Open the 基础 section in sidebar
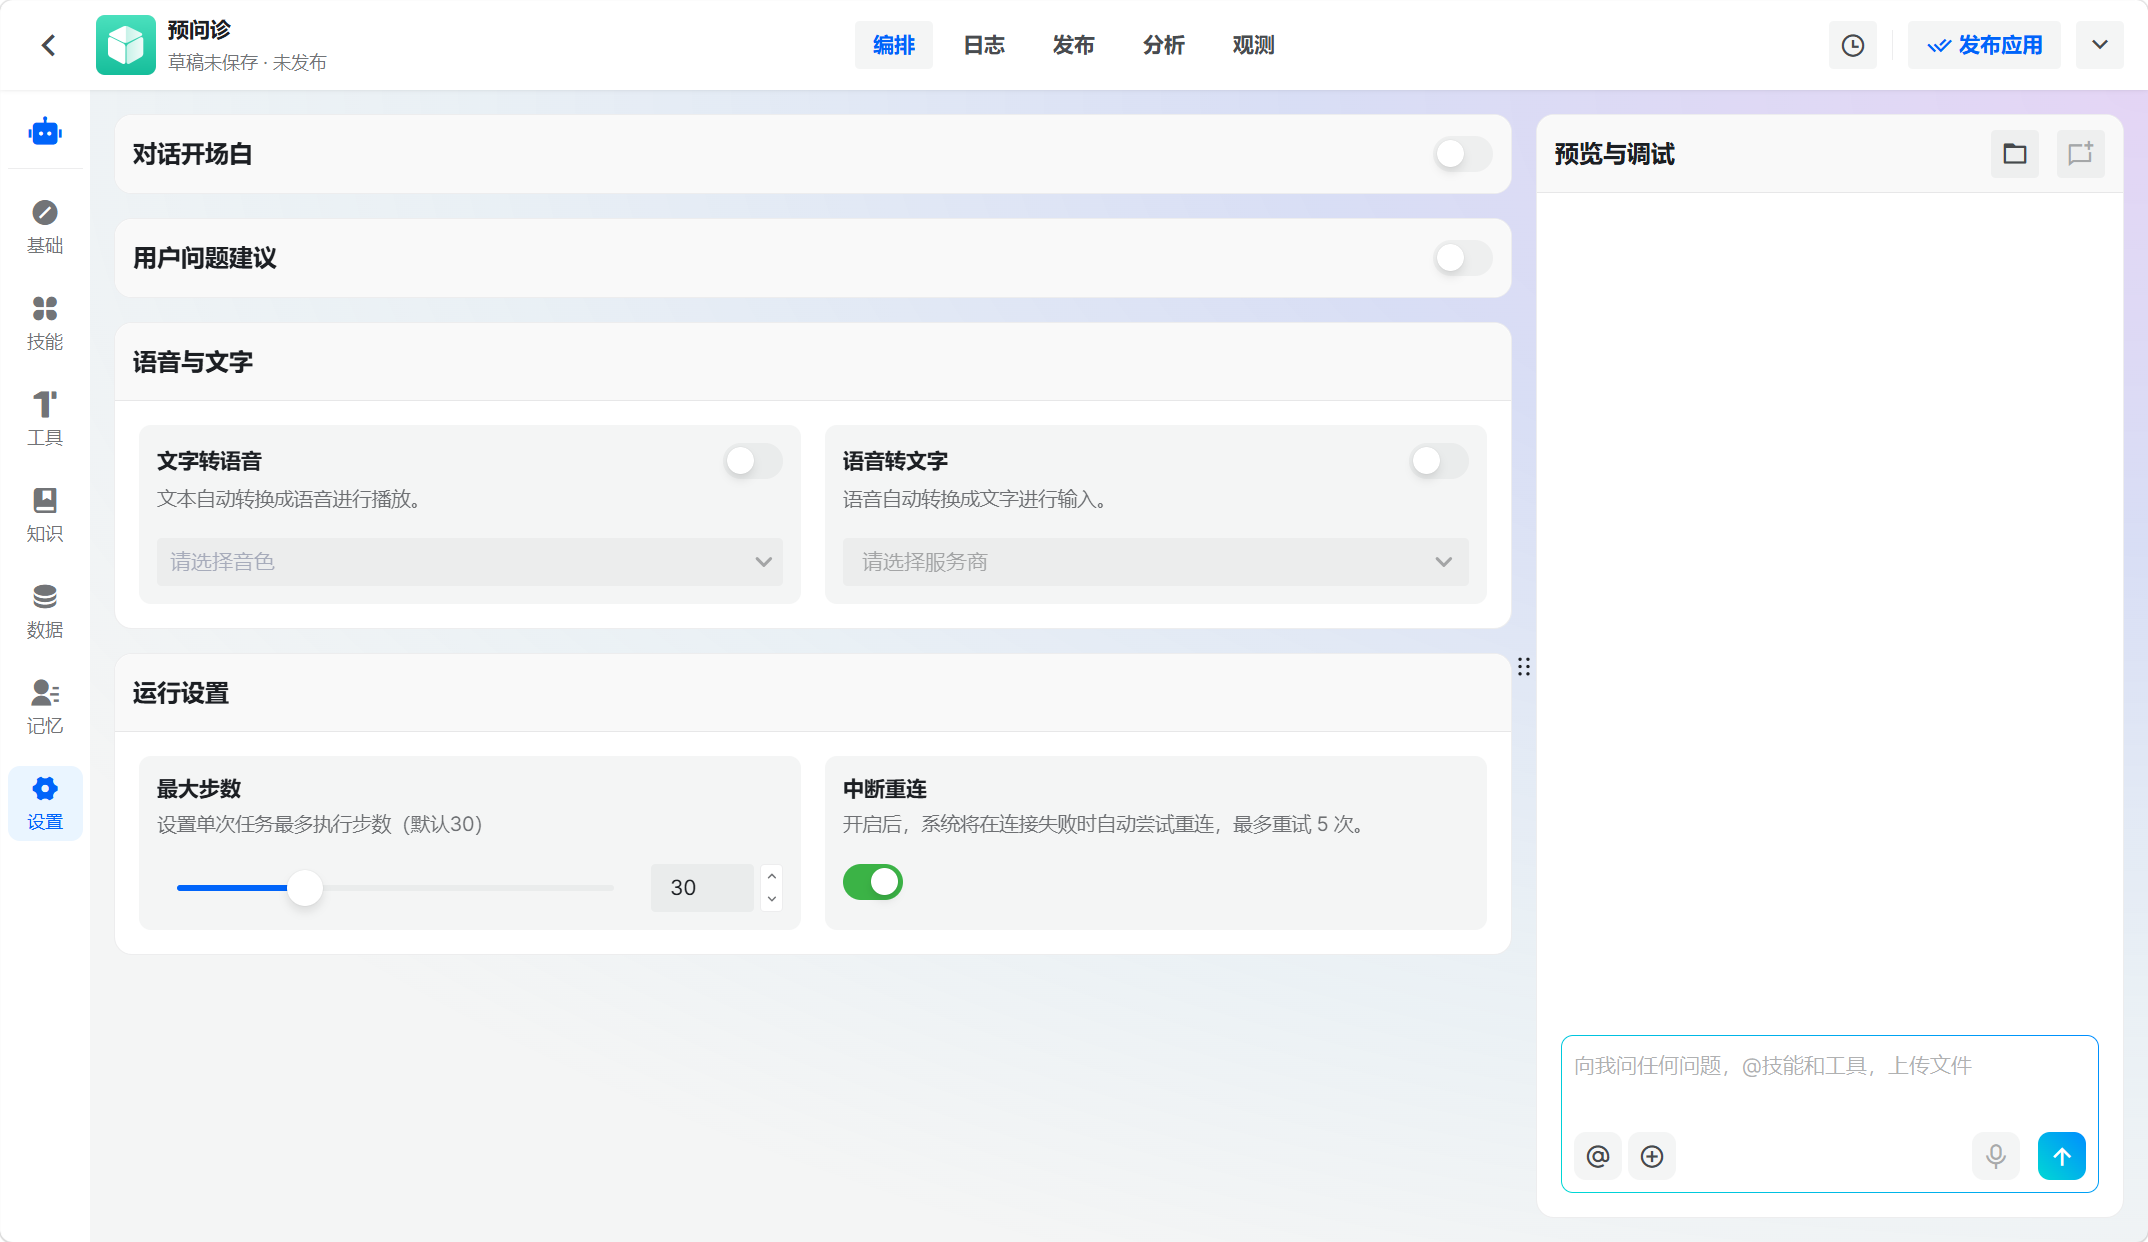This screenshot has height=1242, width=2148. point(45,227)
